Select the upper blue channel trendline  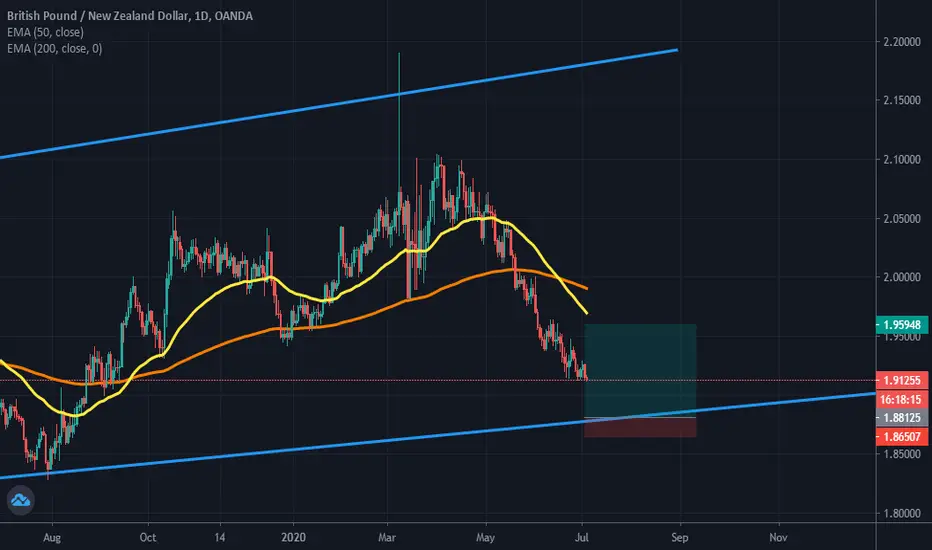coord(339,103)
